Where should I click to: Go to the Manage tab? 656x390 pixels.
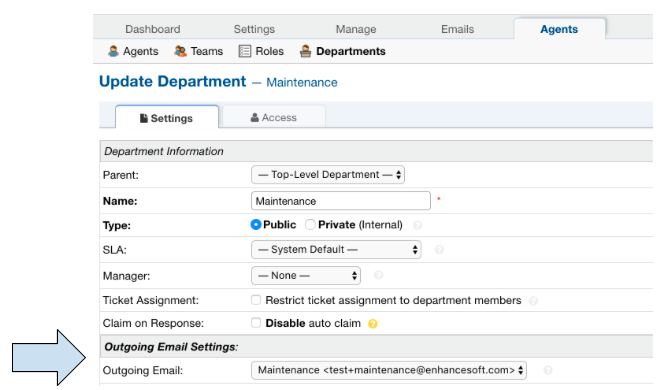tap(356, 29)
